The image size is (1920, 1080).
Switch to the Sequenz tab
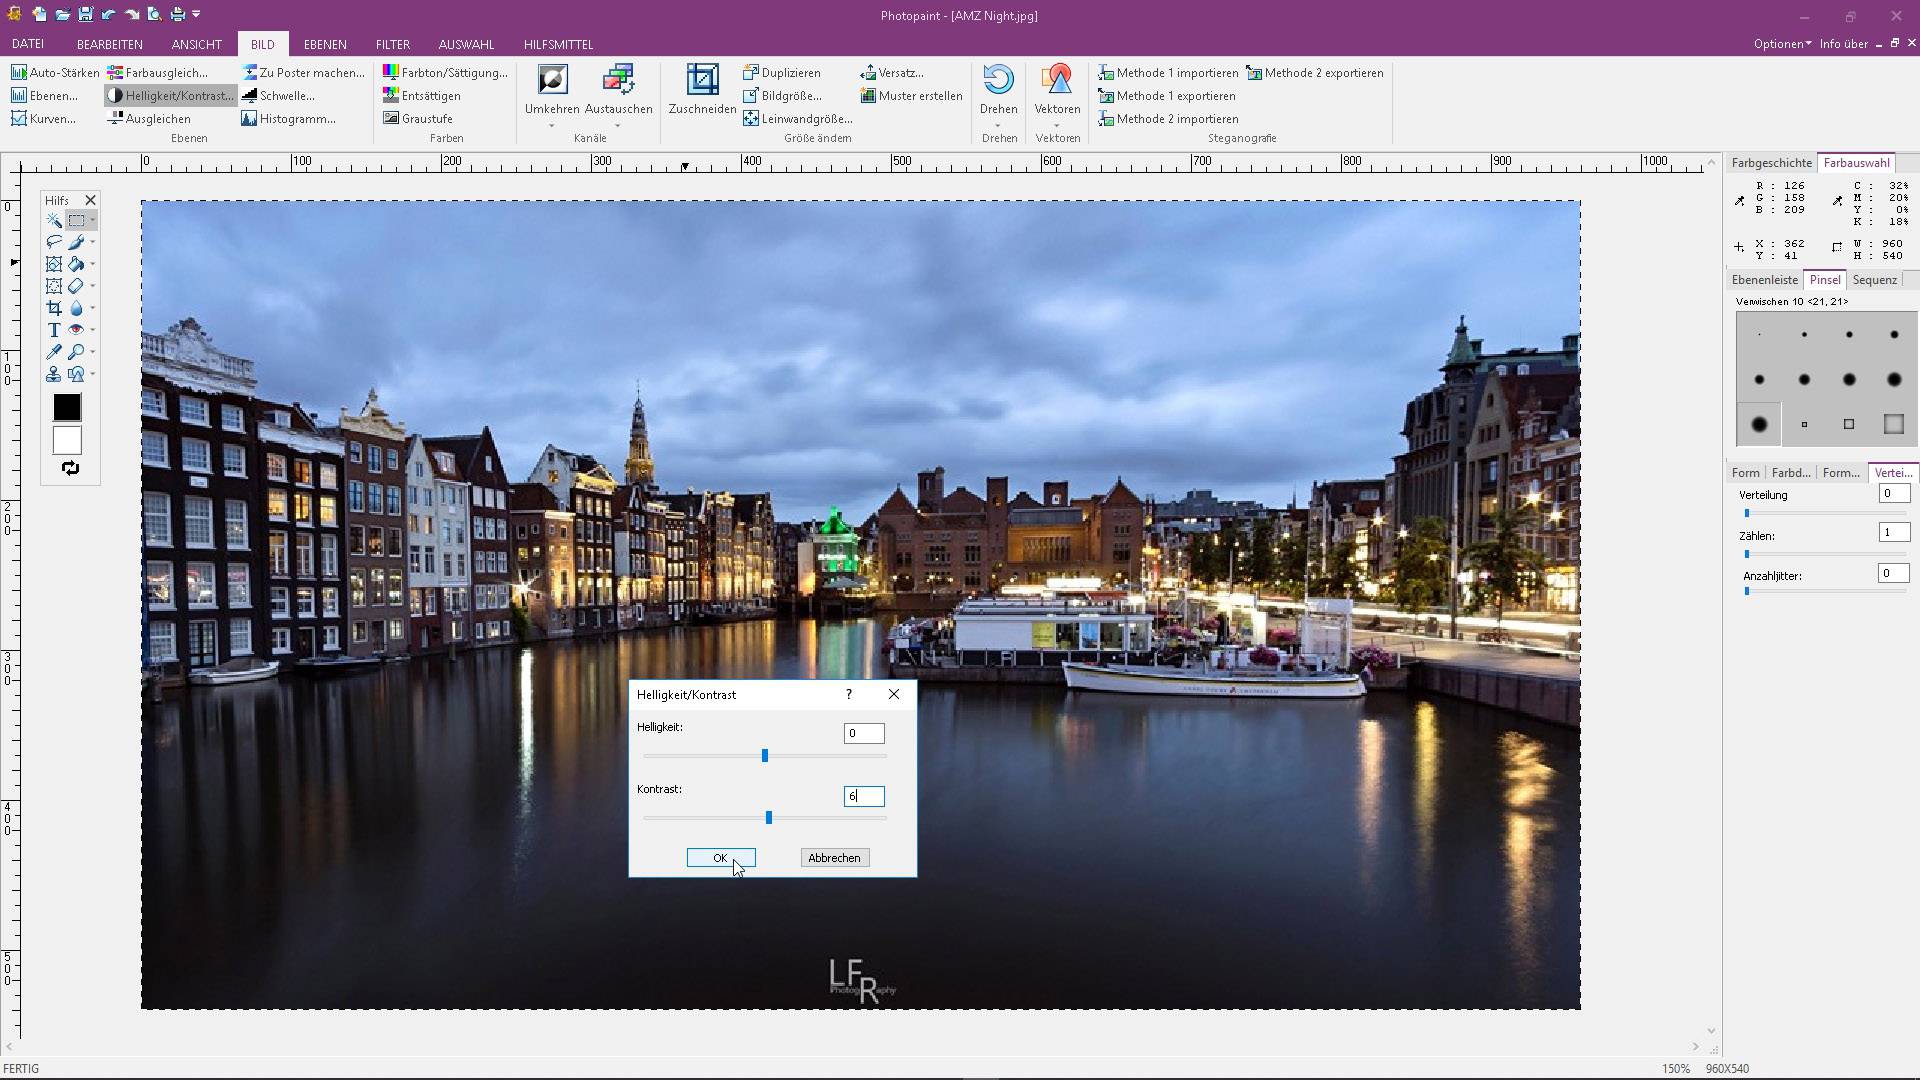pos(1875,280)
